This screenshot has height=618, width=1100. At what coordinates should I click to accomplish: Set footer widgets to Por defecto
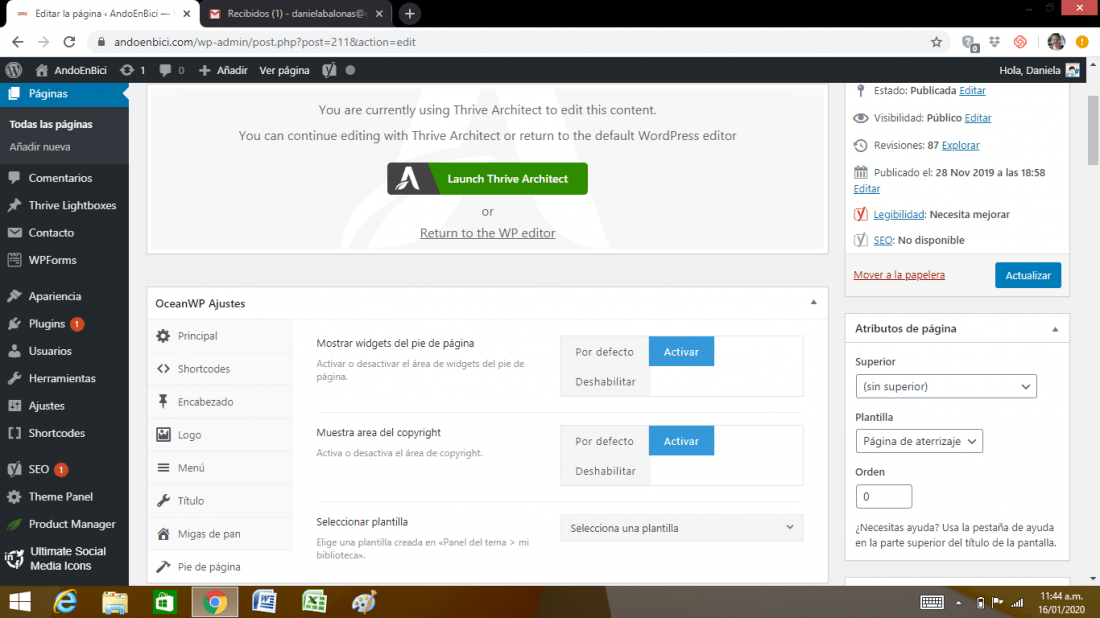pyautogui.click(x=604, y=351)
